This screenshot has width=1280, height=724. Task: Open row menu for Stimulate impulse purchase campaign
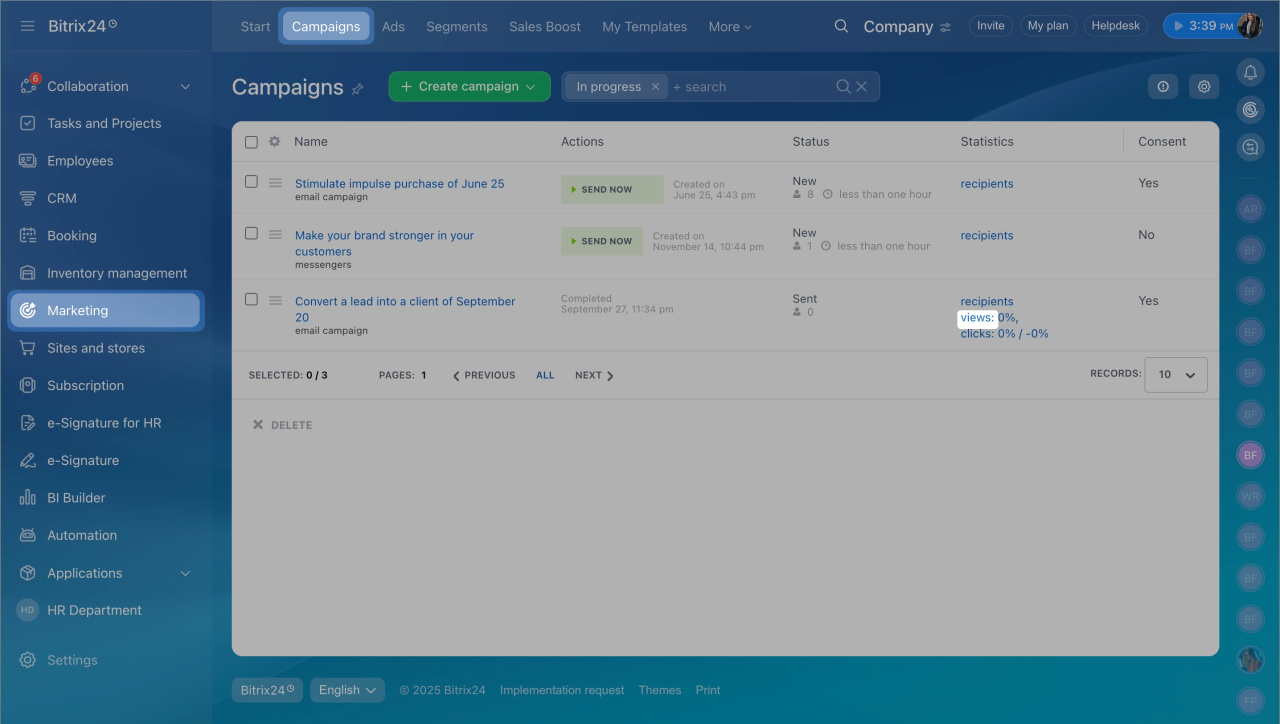(x=275, y=182)
